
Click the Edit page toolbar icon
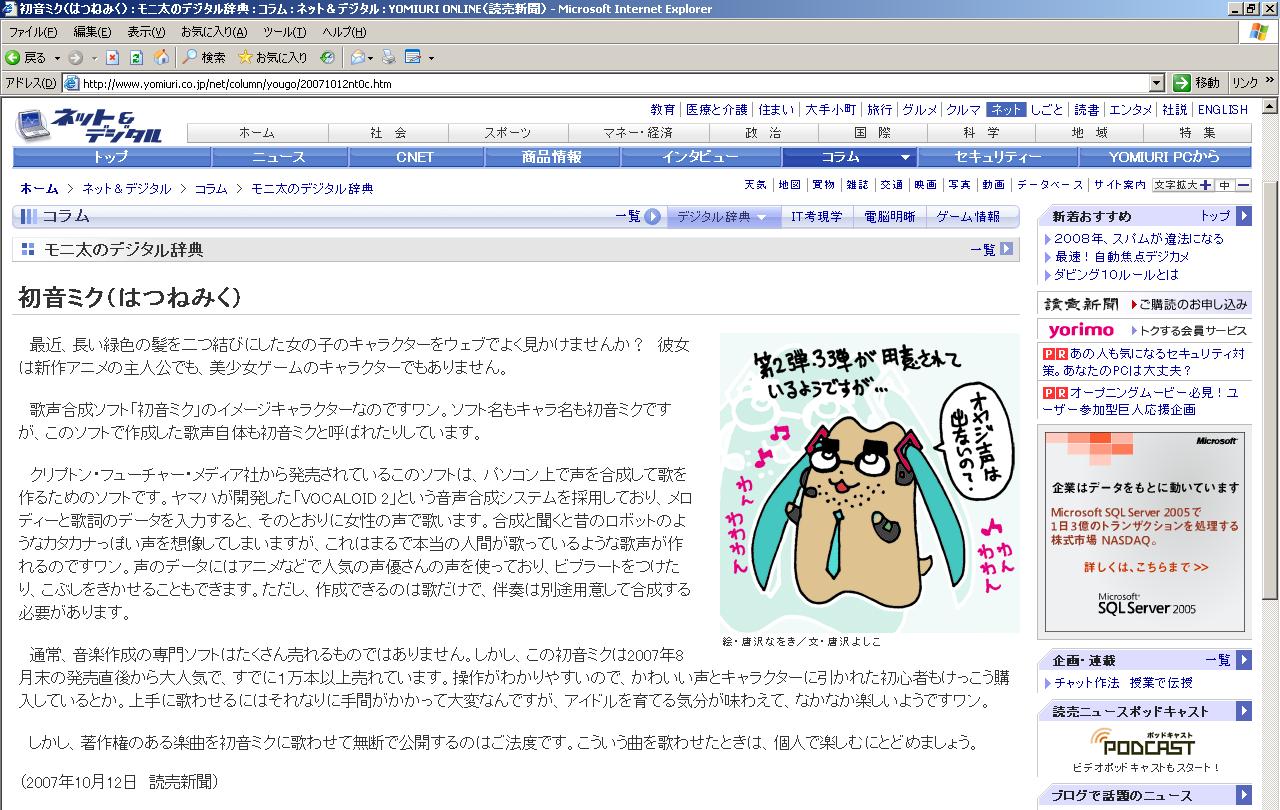point(412,58)
